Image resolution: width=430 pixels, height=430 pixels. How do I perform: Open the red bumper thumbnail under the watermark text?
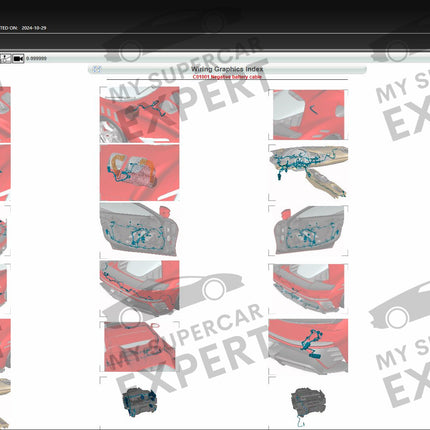140,347
